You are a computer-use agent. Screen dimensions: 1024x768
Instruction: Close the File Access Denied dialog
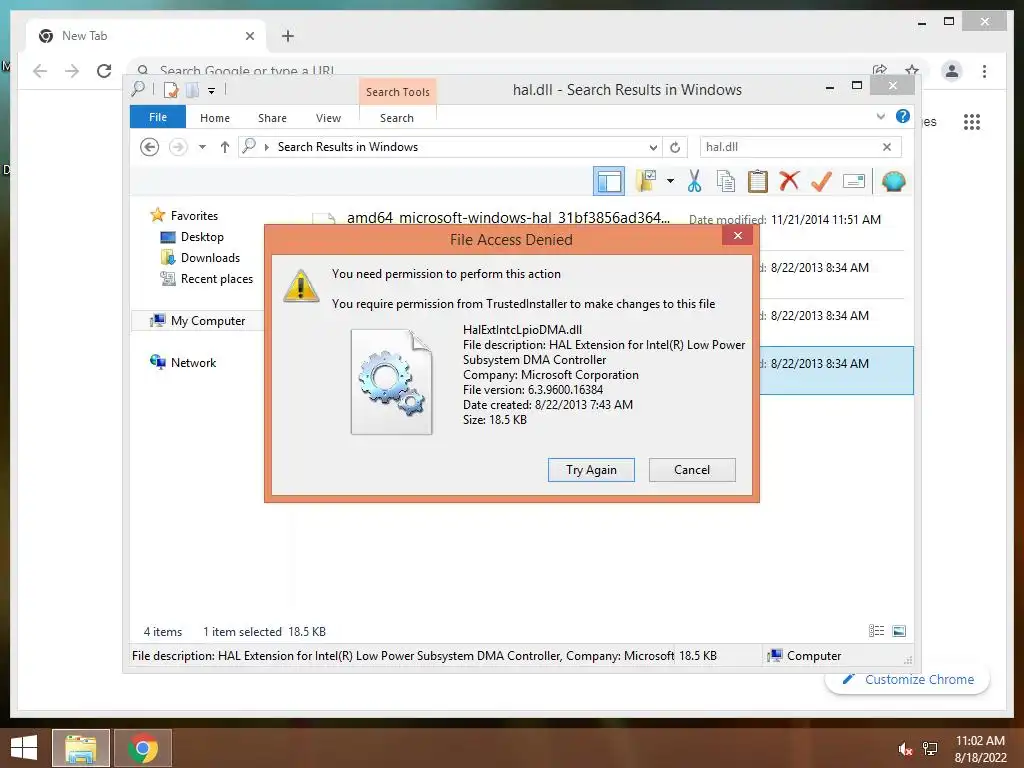(x=737, y=236)
